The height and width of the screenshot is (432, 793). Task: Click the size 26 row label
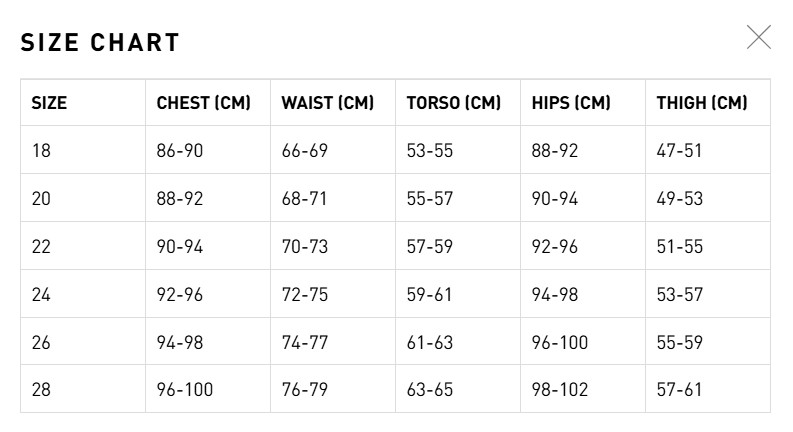click(41, 343)
